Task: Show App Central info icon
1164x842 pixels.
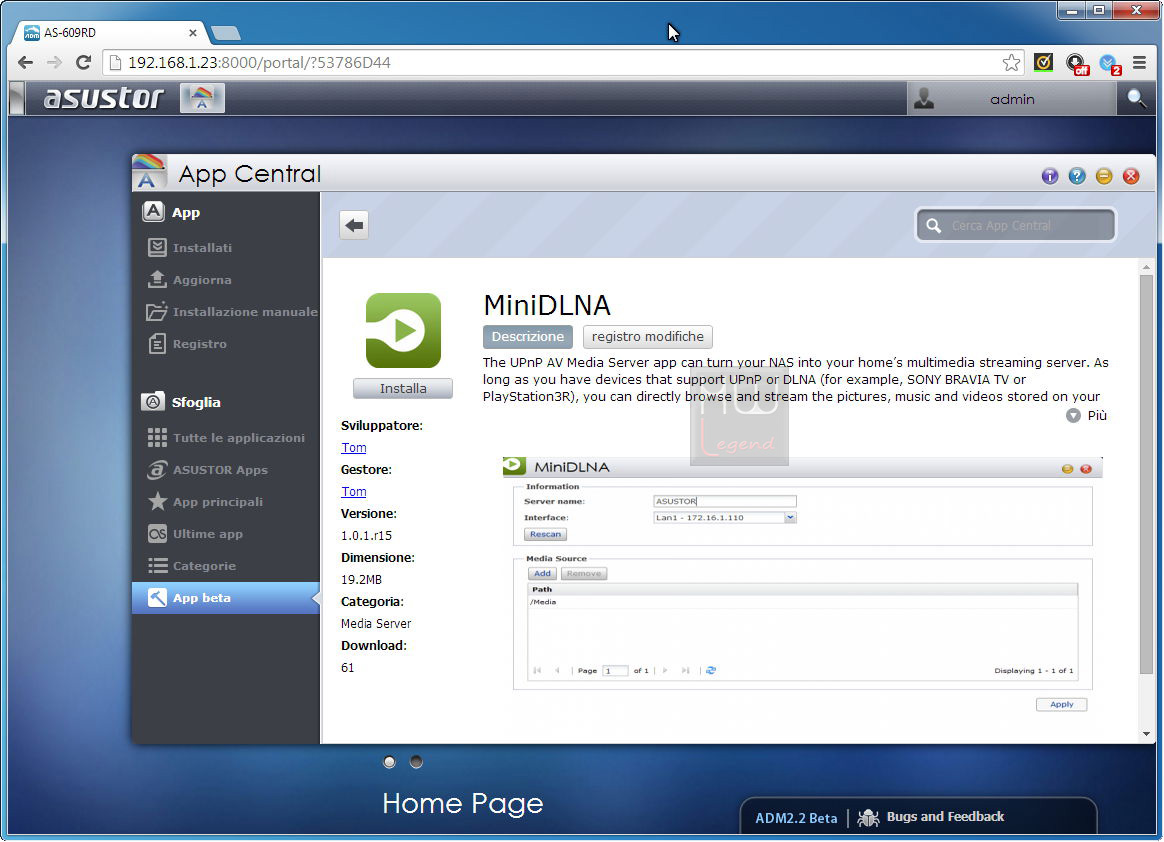Action: pos(1050,176)
